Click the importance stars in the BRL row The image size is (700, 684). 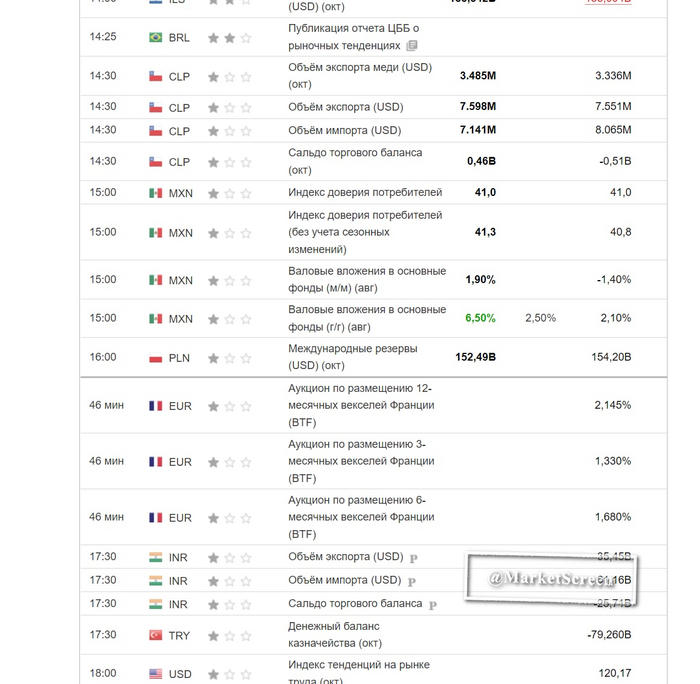tap(229, 38)
